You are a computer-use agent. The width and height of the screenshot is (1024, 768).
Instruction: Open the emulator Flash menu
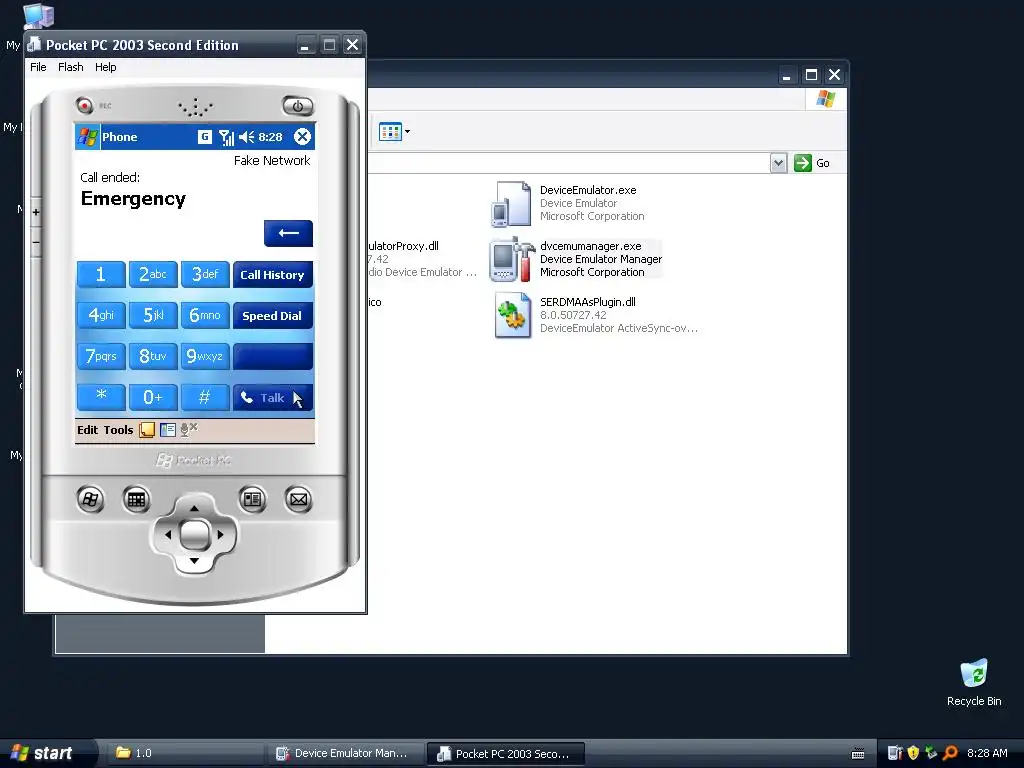pyautogui.click(x=71, y=67)
